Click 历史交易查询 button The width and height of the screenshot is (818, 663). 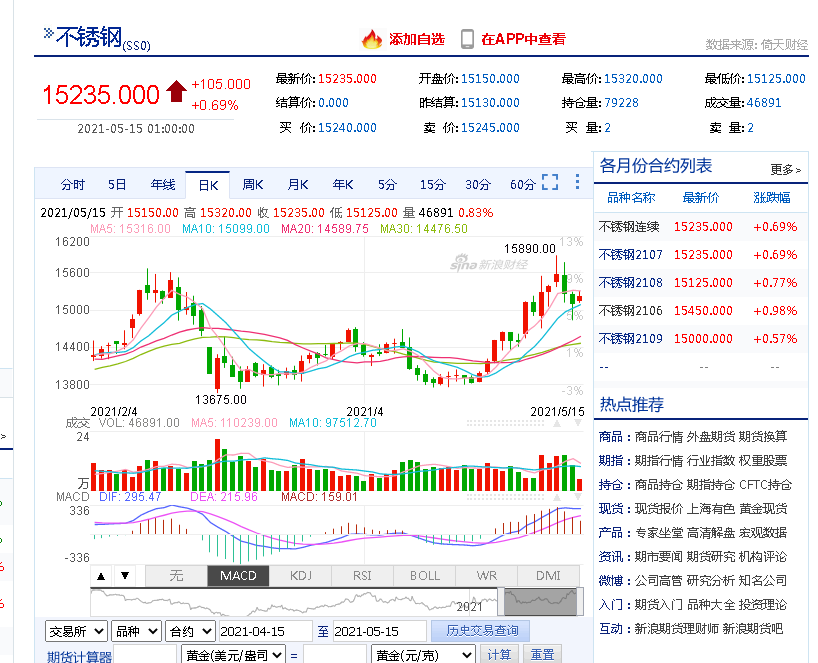tap(481, 631)
